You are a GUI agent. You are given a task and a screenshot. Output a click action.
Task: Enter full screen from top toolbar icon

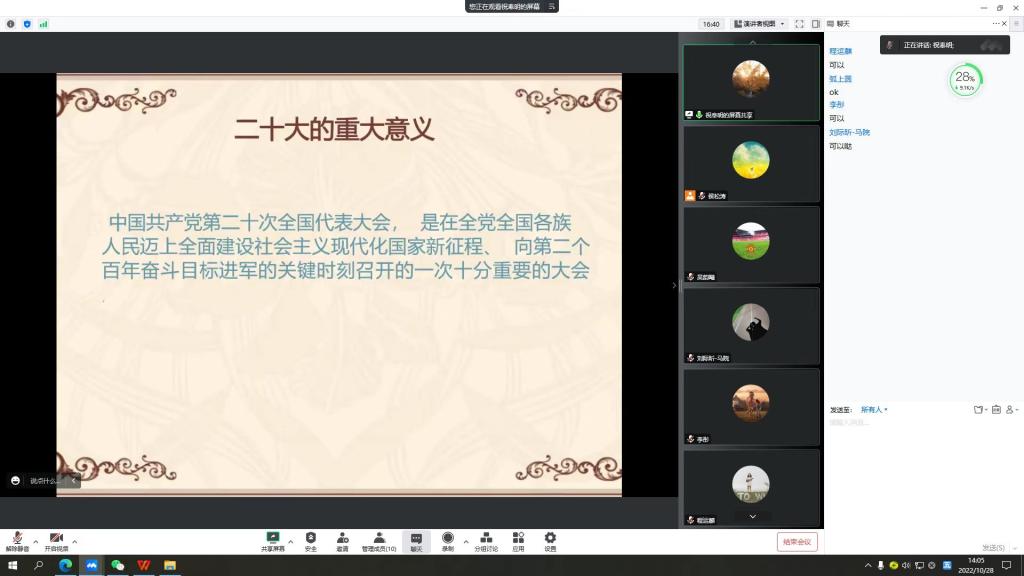(x=799, y=24)
